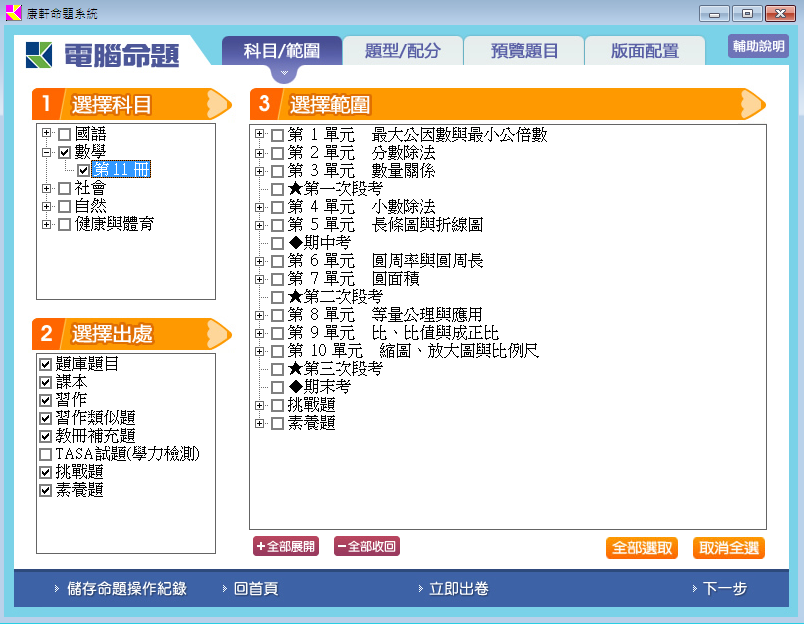The width and height of the screenshot is (804, 624).
Task: Click 立即出卷 to generate exam
Action: point(458,589)
